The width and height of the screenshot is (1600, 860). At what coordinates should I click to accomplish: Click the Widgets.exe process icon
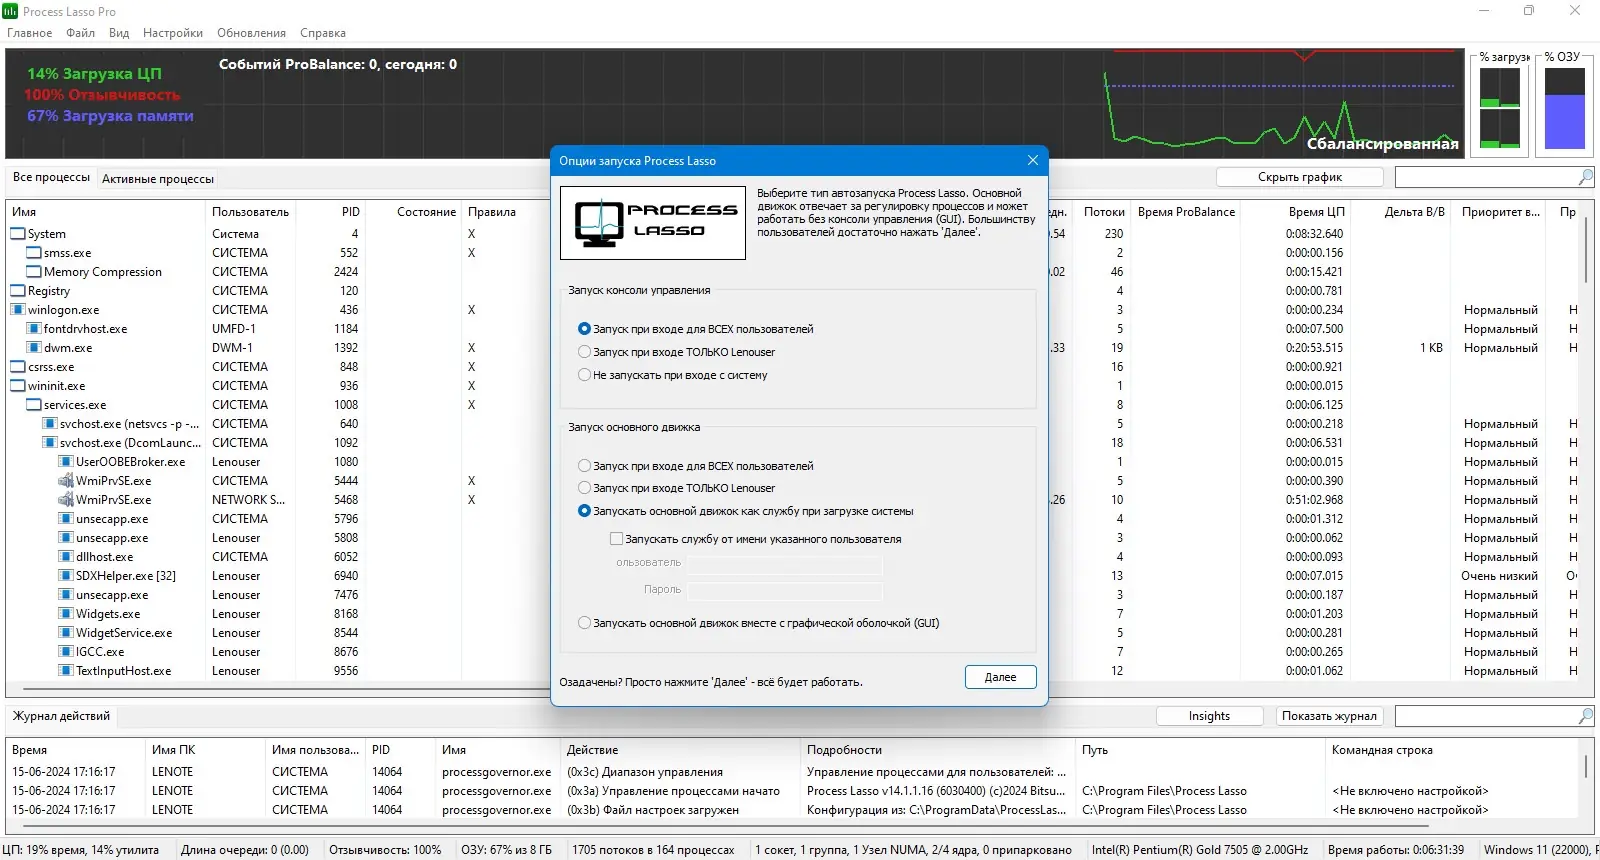tap(66, 614)
